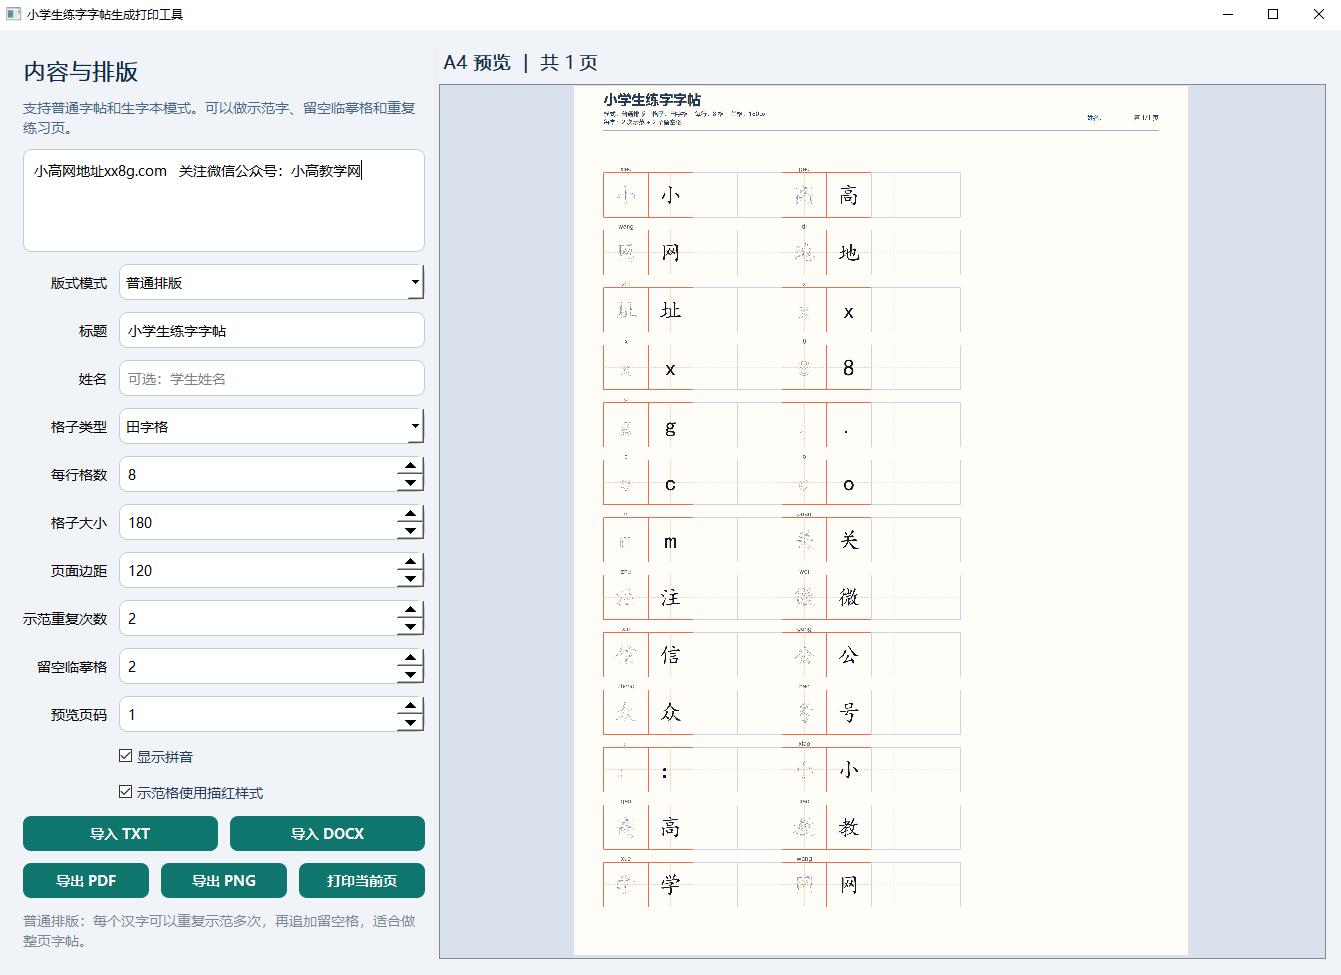Decrease 预览页码 with down arrow

tap(410, 723)
